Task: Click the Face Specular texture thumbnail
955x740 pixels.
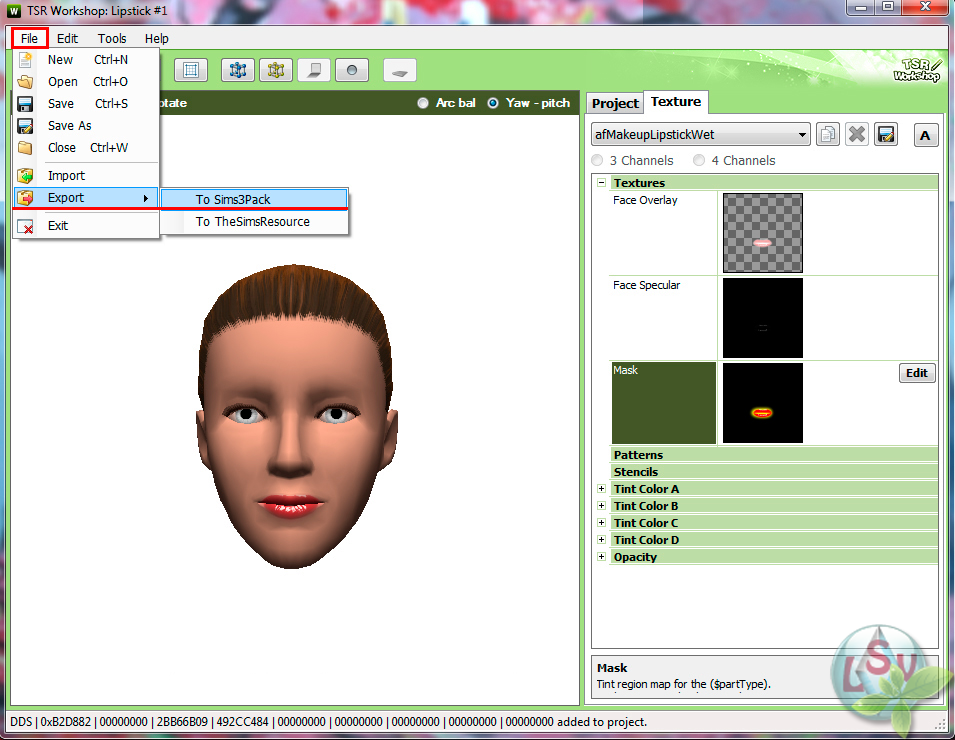Action: [763, 318]
